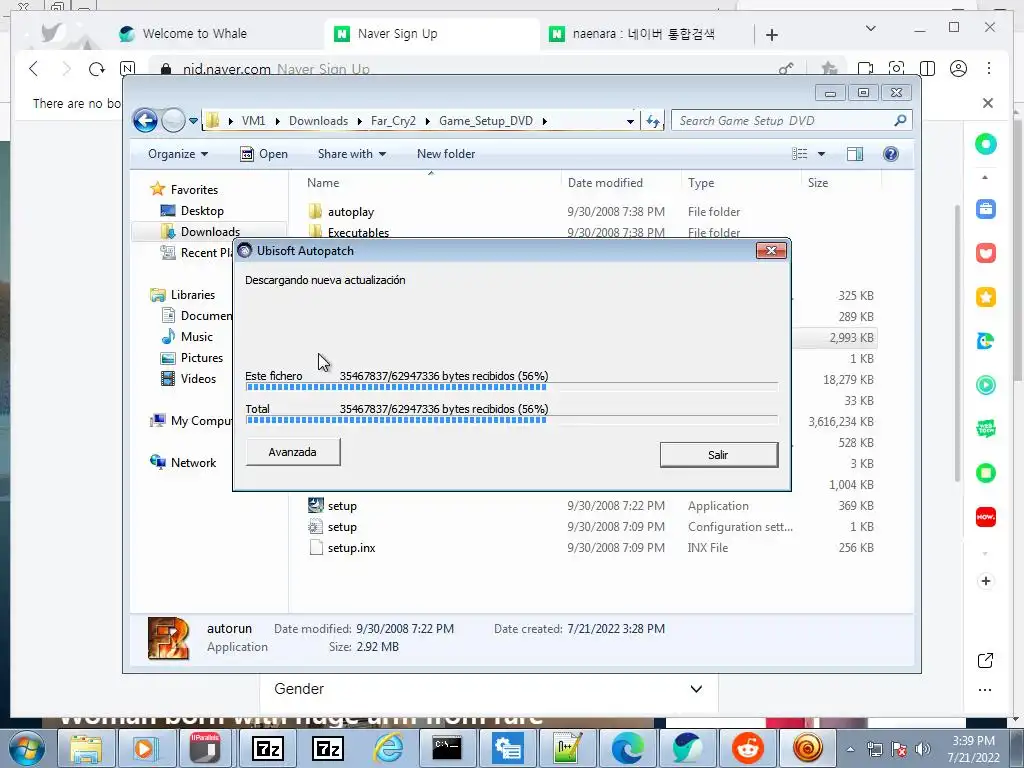Open the Windows Start menu
This screenshot has width=1024, height=768.
coord(25,748)
